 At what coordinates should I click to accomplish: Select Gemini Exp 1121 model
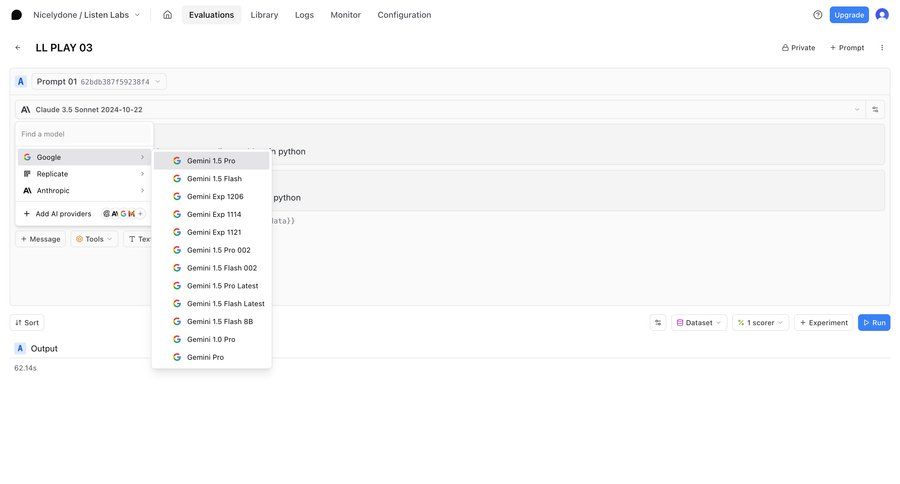211,232
